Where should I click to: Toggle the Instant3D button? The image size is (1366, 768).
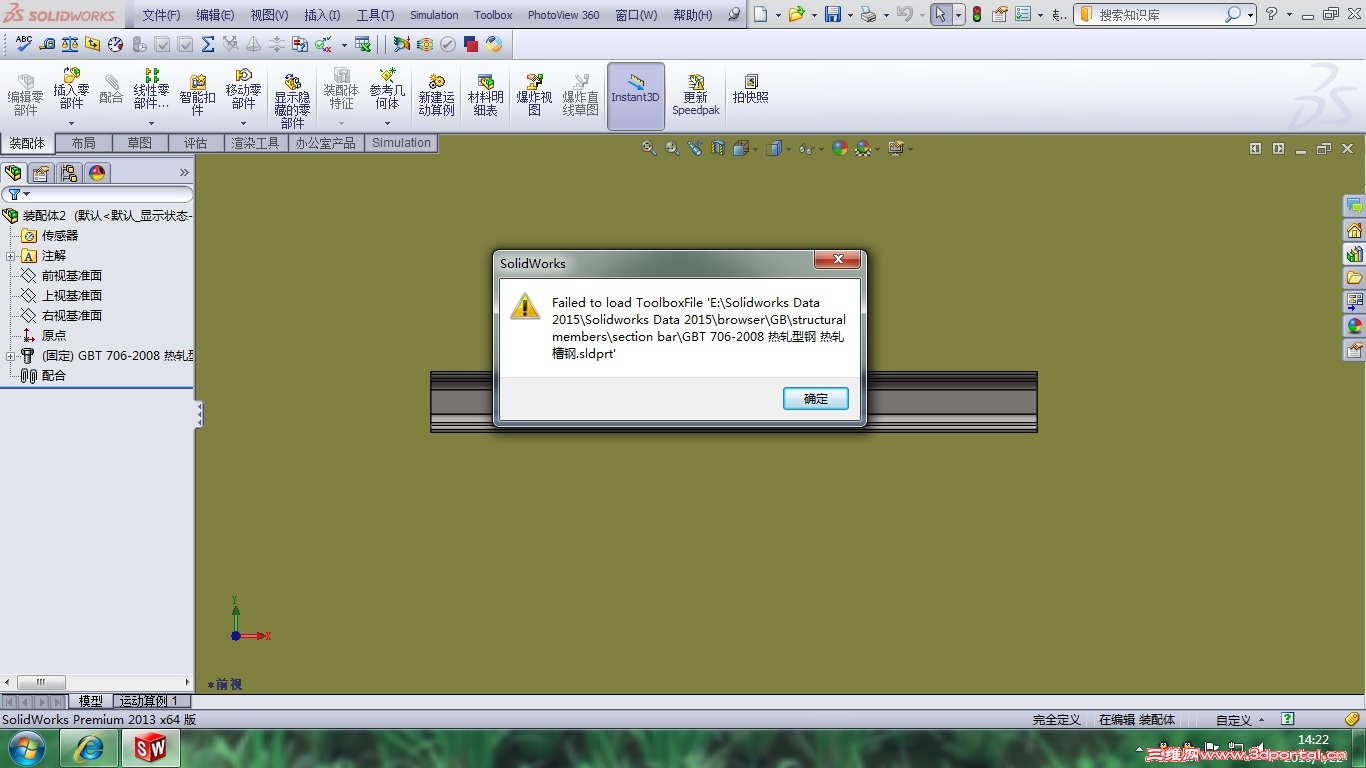click(x=636, y=96)
